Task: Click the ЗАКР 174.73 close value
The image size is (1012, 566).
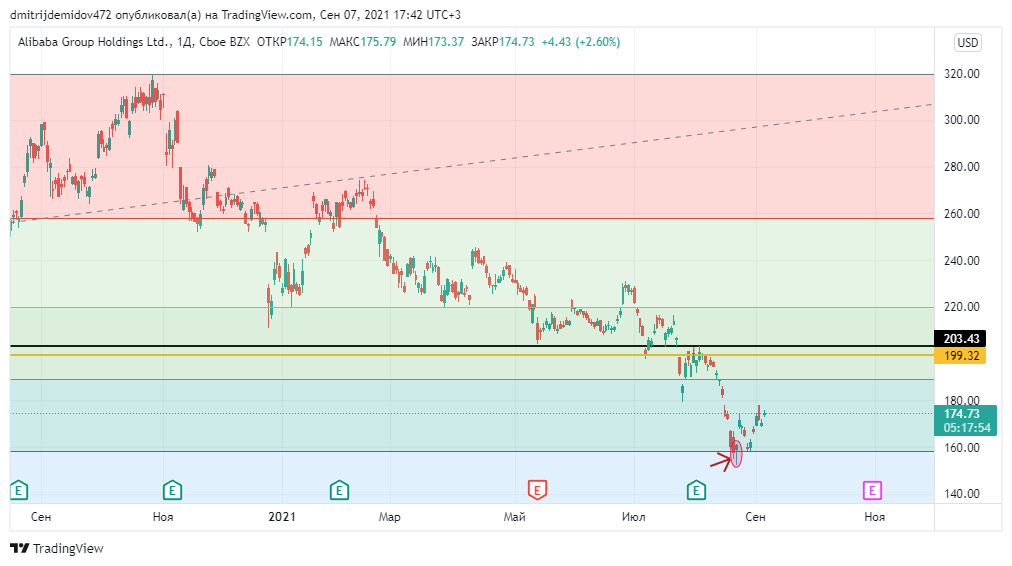Action: [503, 42]
